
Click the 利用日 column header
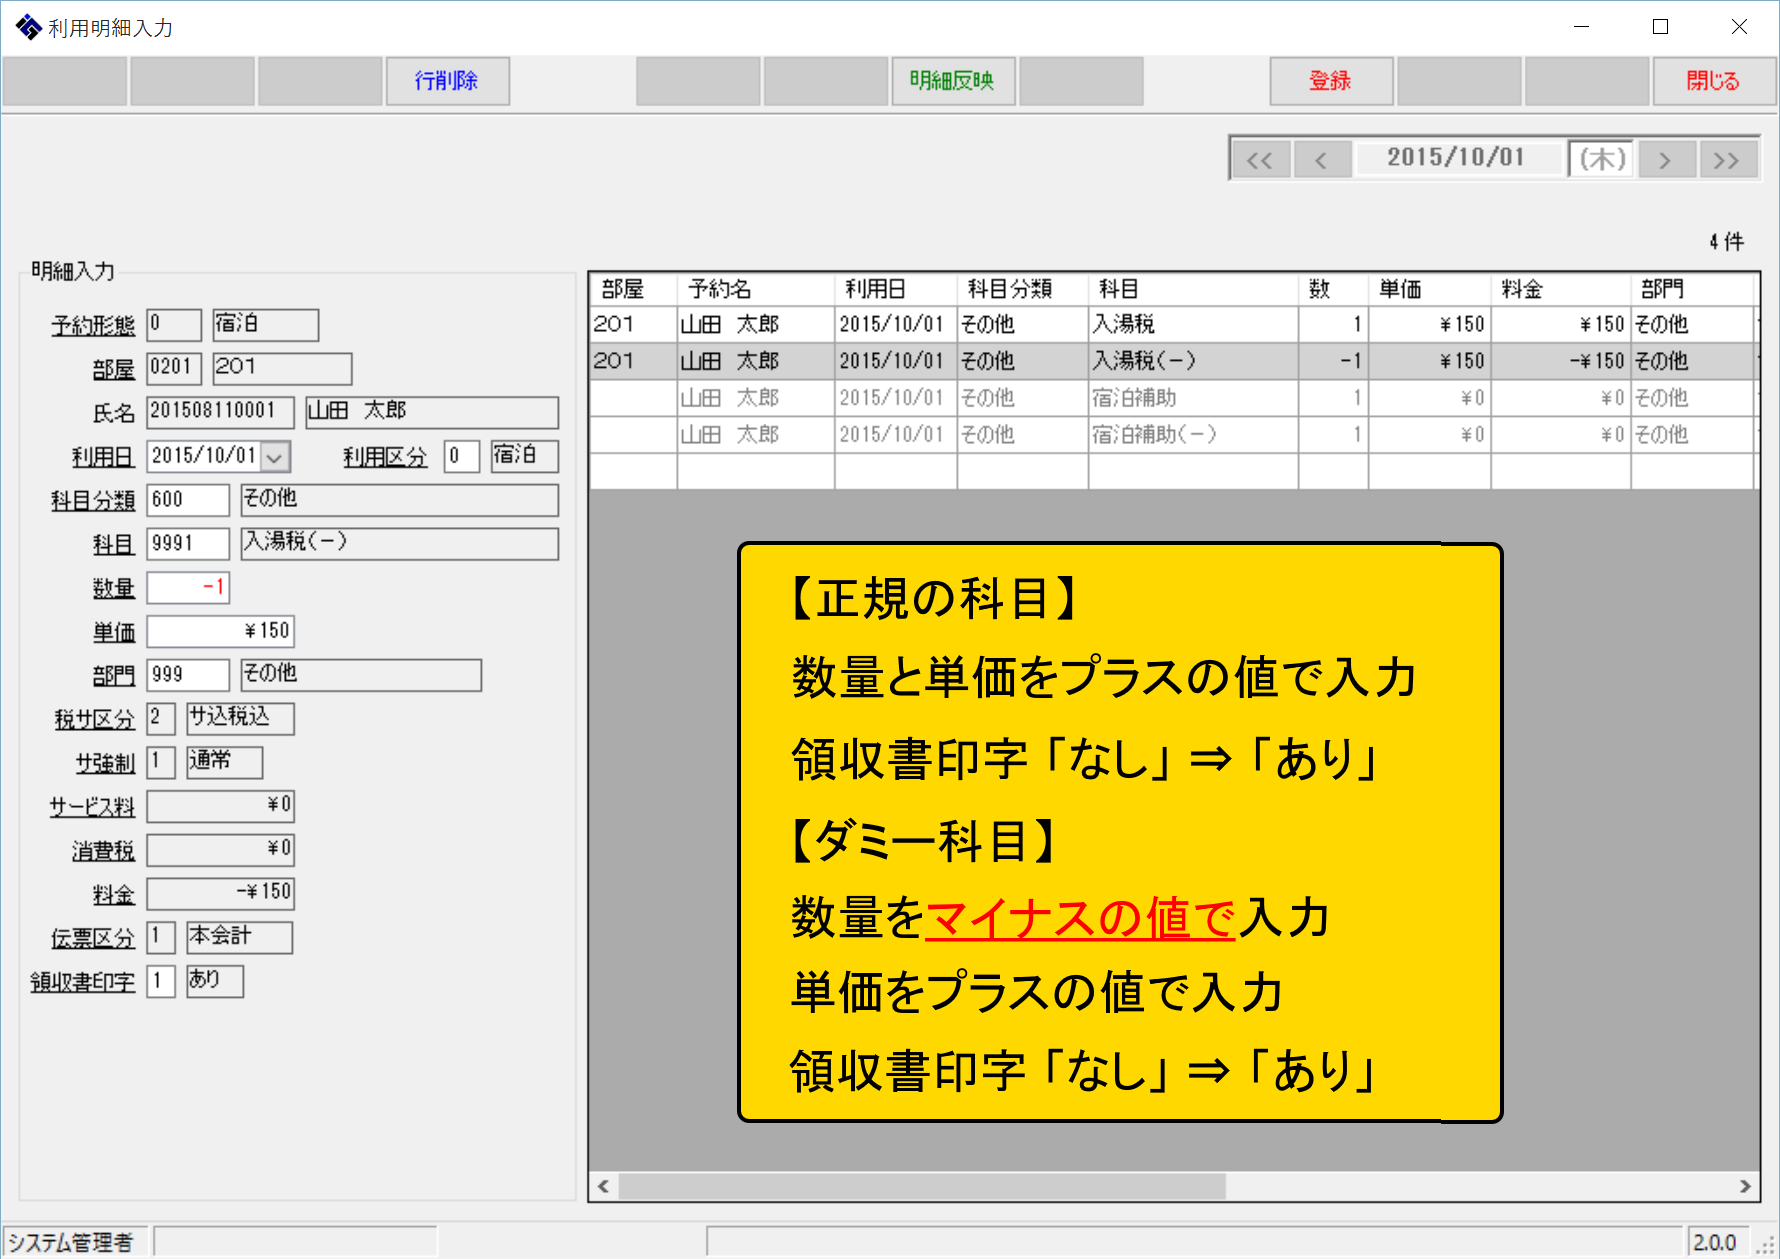(896, 289)
